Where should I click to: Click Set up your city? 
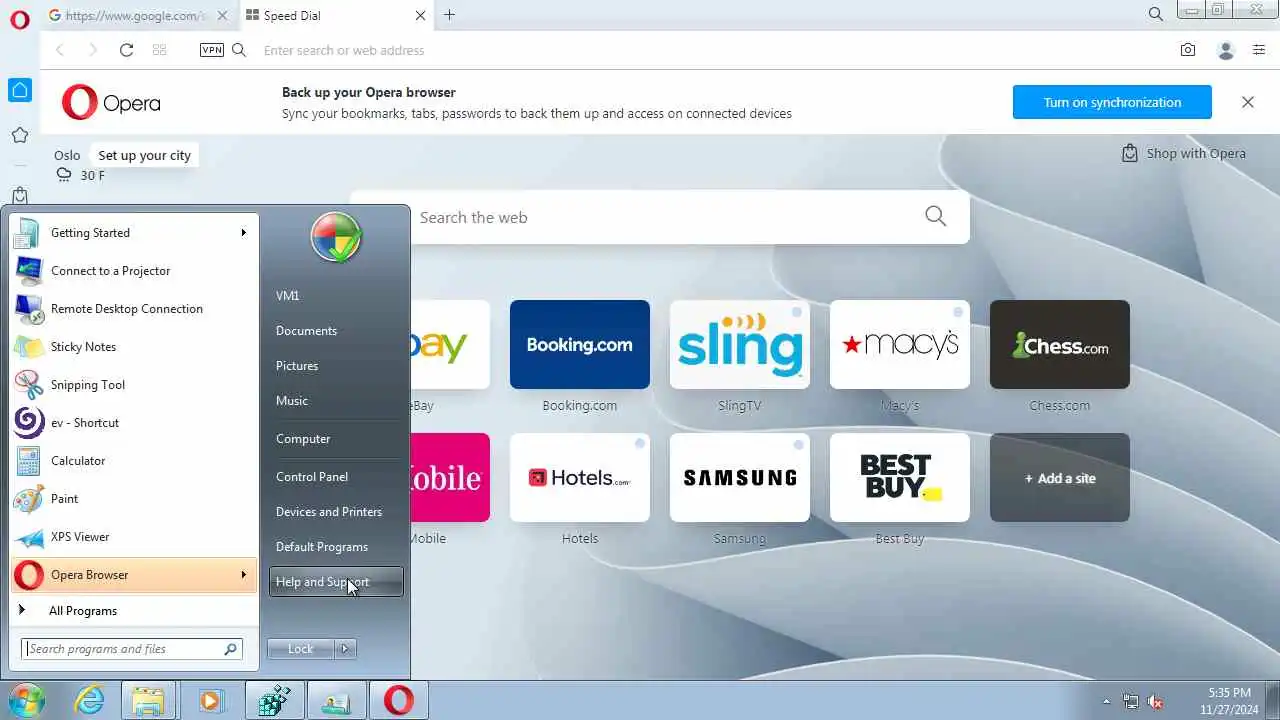(144, 155)
